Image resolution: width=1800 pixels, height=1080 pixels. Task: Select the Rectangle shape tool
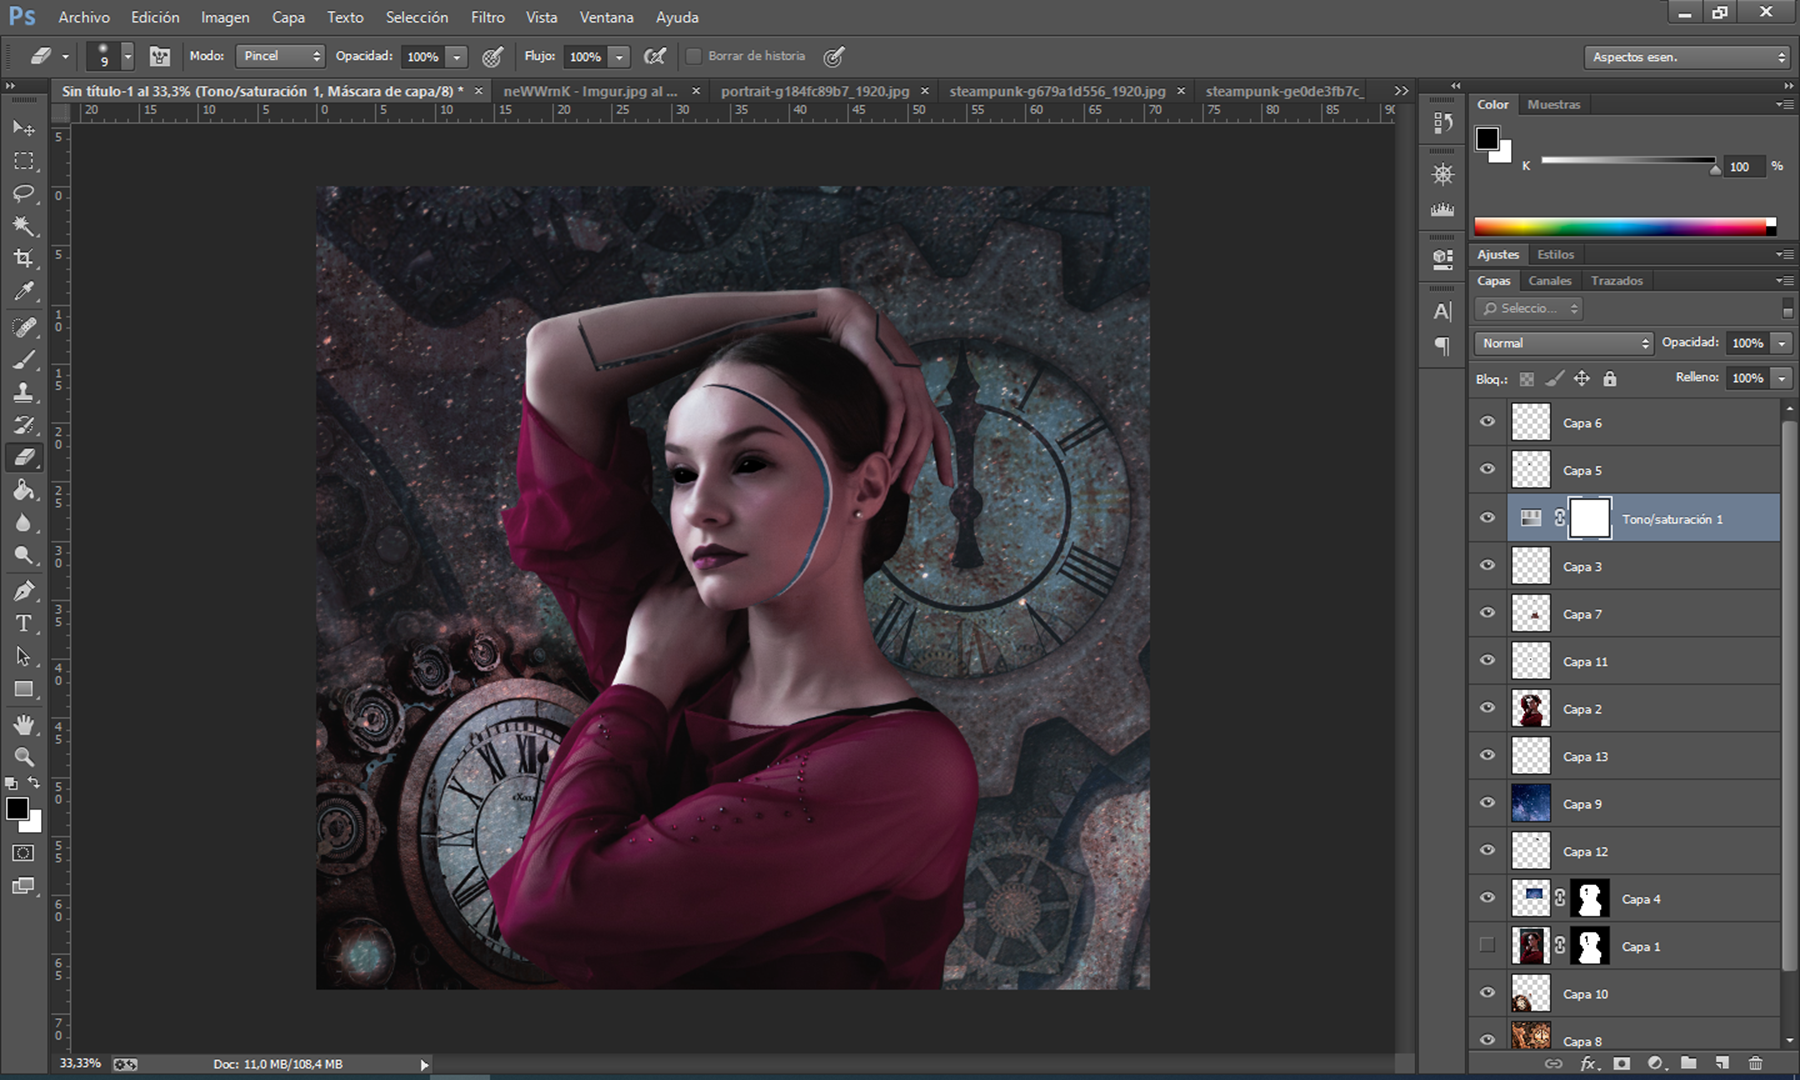coord(24,690)
